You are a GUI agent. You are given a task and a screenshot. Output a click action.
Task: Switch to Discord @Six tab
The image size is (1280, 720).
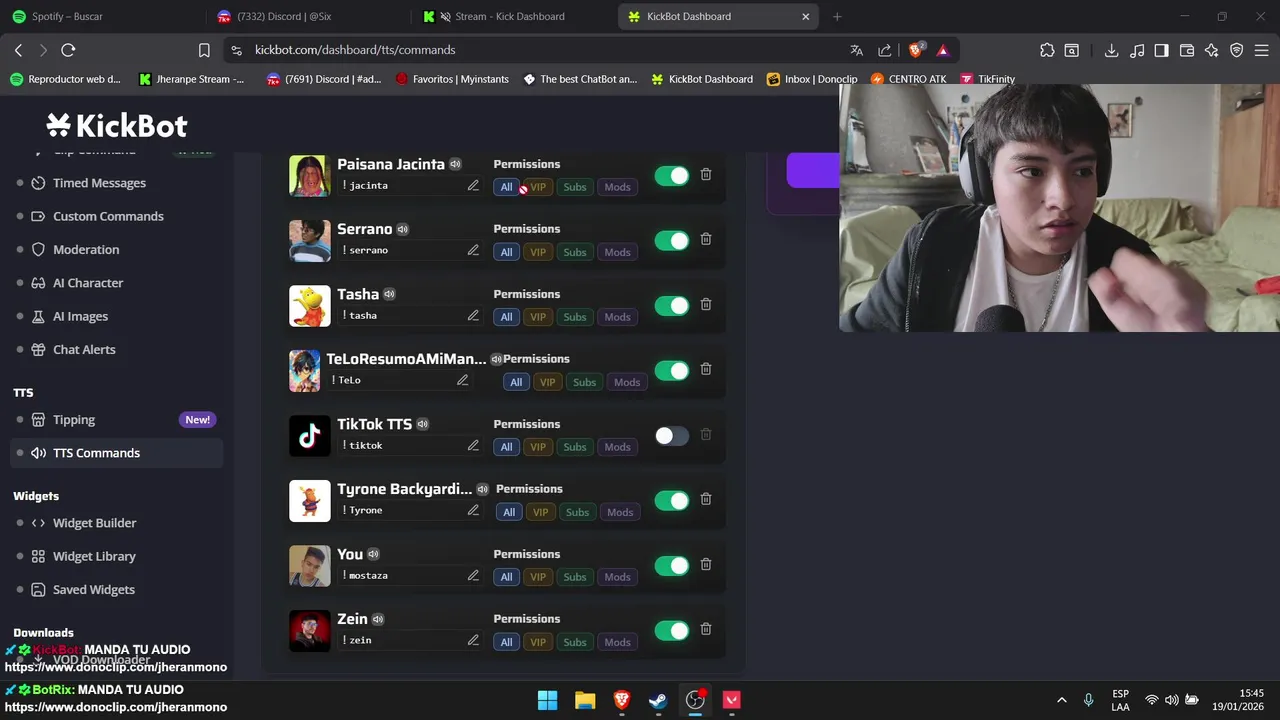[x=307, y=16]
